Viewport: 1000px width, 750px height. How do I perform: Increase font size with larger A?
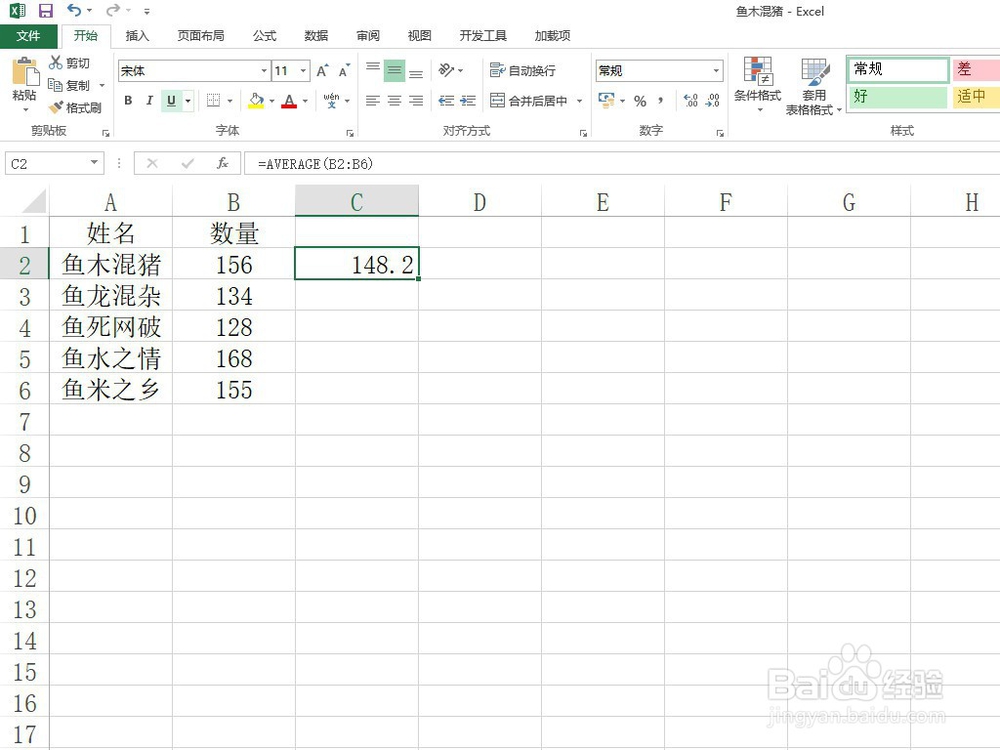323,71
